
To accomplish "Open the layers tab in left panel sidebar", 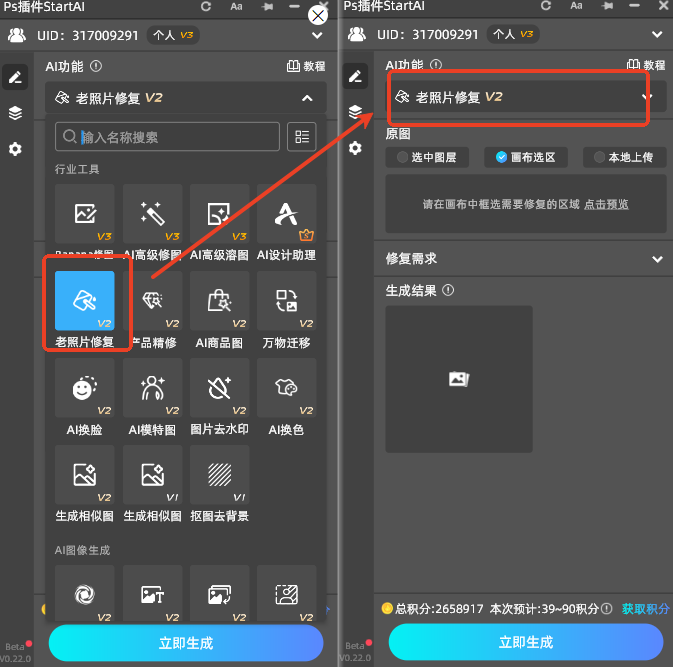I will [15, 113].
